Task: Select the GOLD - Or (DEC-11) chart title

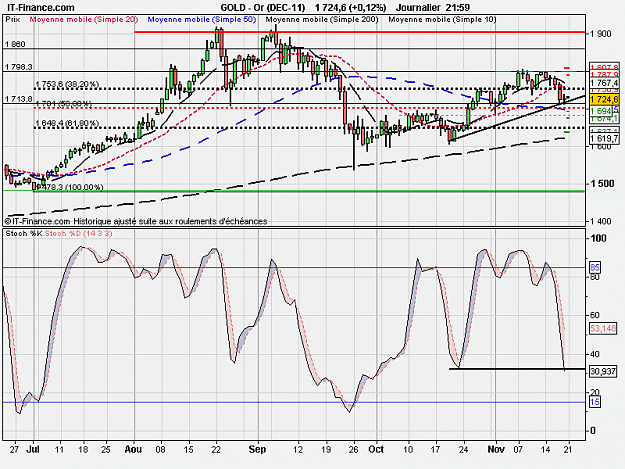Action: click(x=263, y=8)
